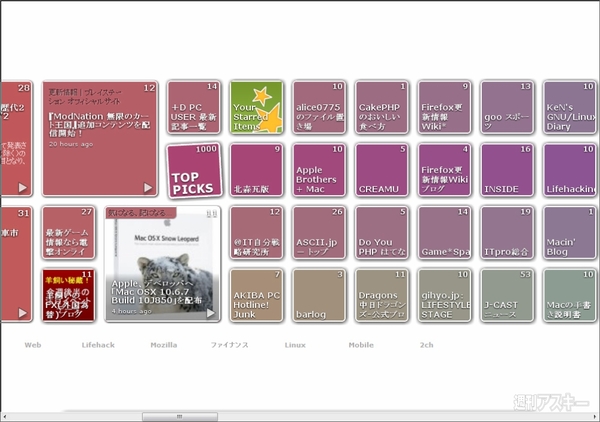Open the AKIBA PC Hotline! Junk tile
The image size is (600, 422).
[x=256, y=295]
